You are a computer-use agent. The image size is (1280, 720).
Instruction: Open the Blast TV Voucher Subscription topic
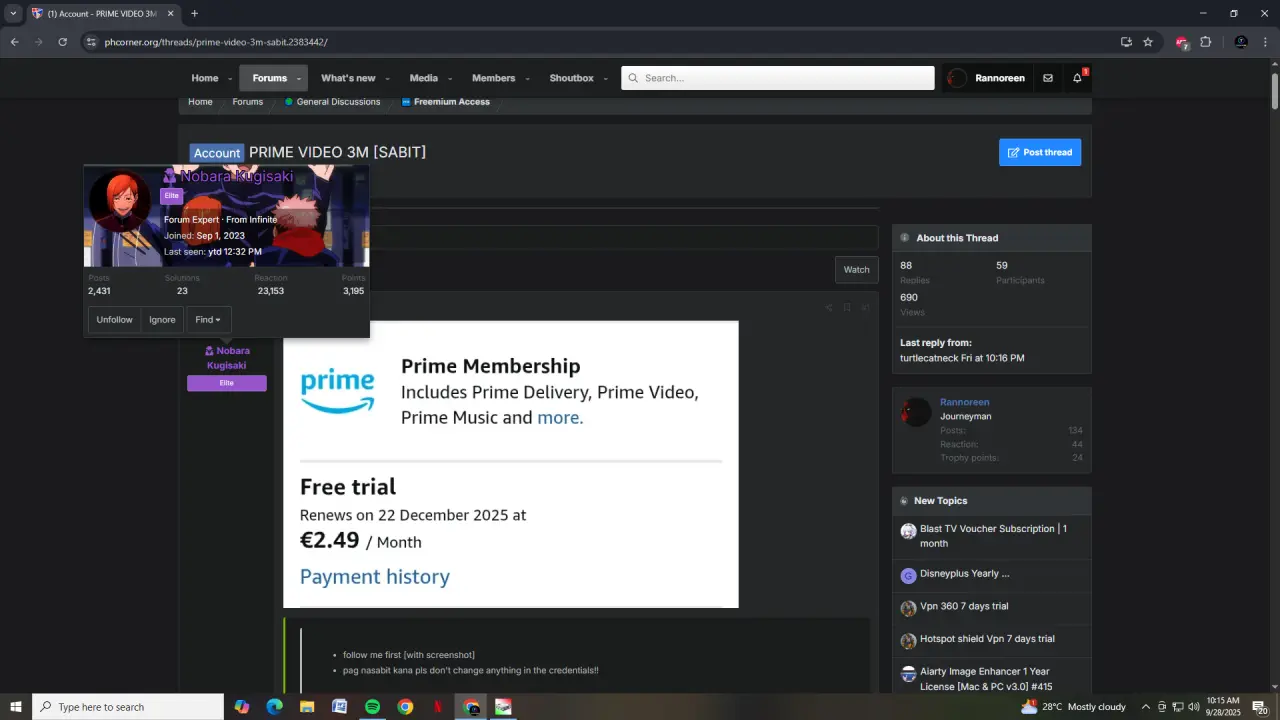[x=993, y=536]
